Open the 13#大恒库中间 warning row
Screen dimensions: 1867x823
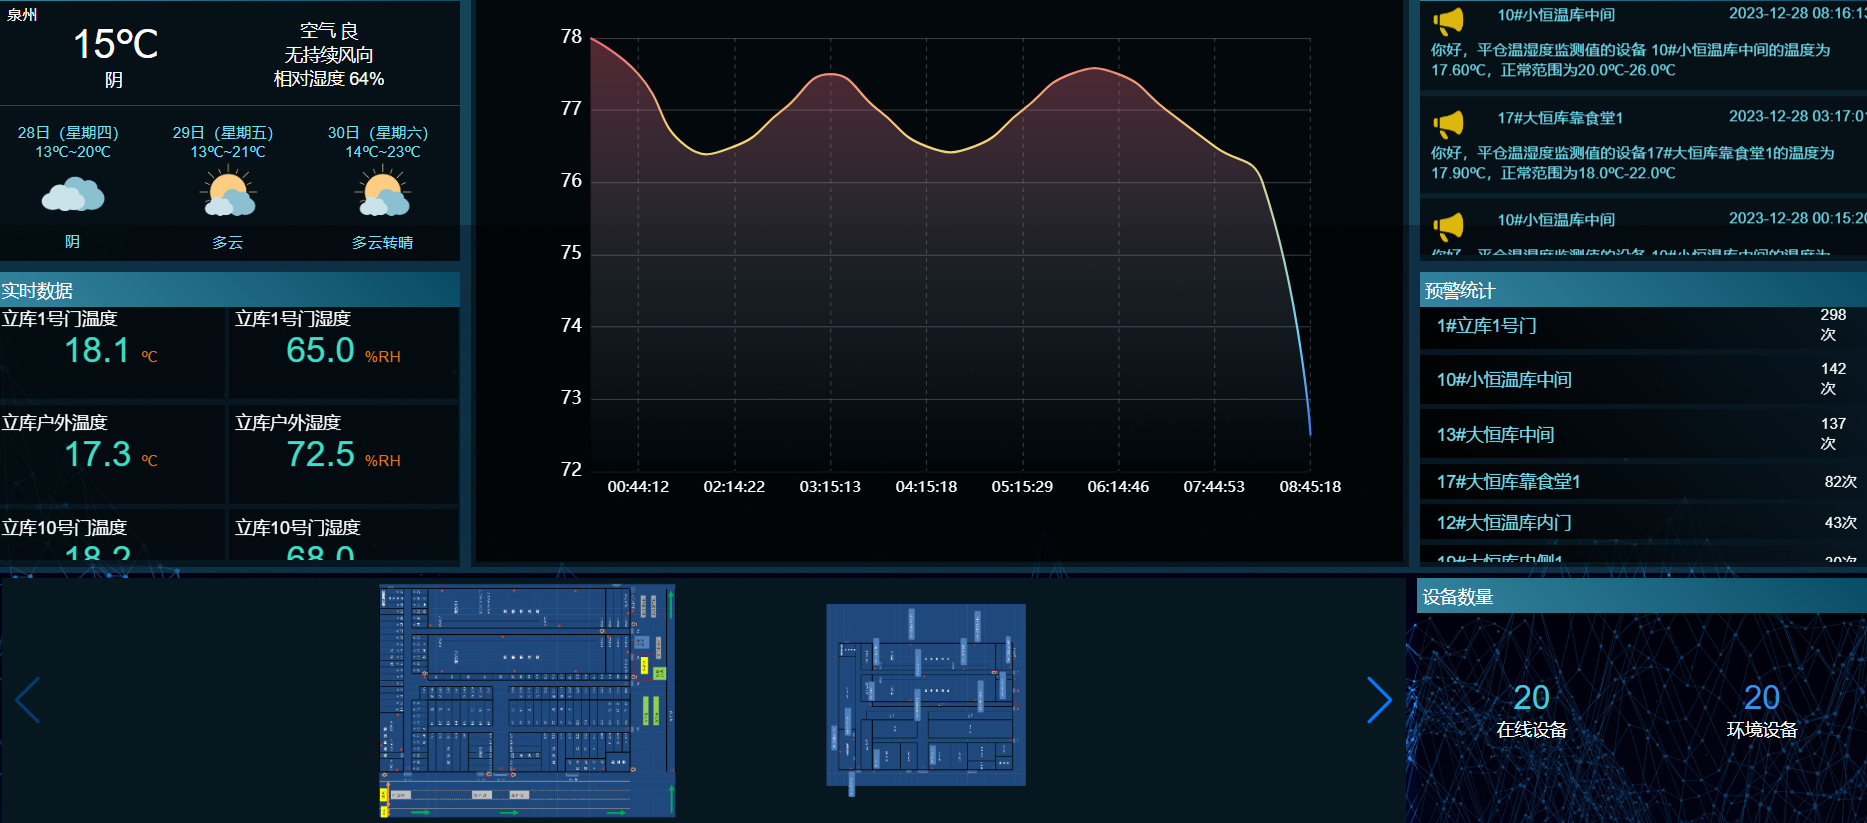click(1643, 435)
